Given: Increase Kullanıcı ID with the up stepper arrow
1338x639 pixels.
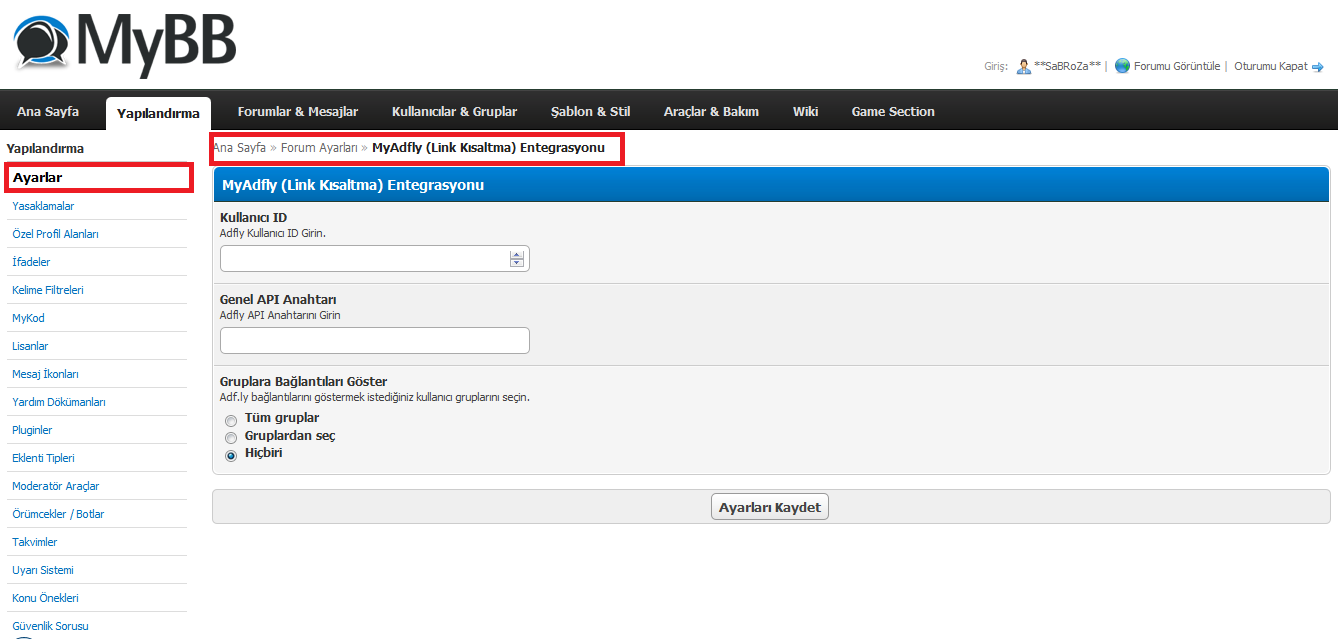Looking at the screenshot, I should [517, 254].
